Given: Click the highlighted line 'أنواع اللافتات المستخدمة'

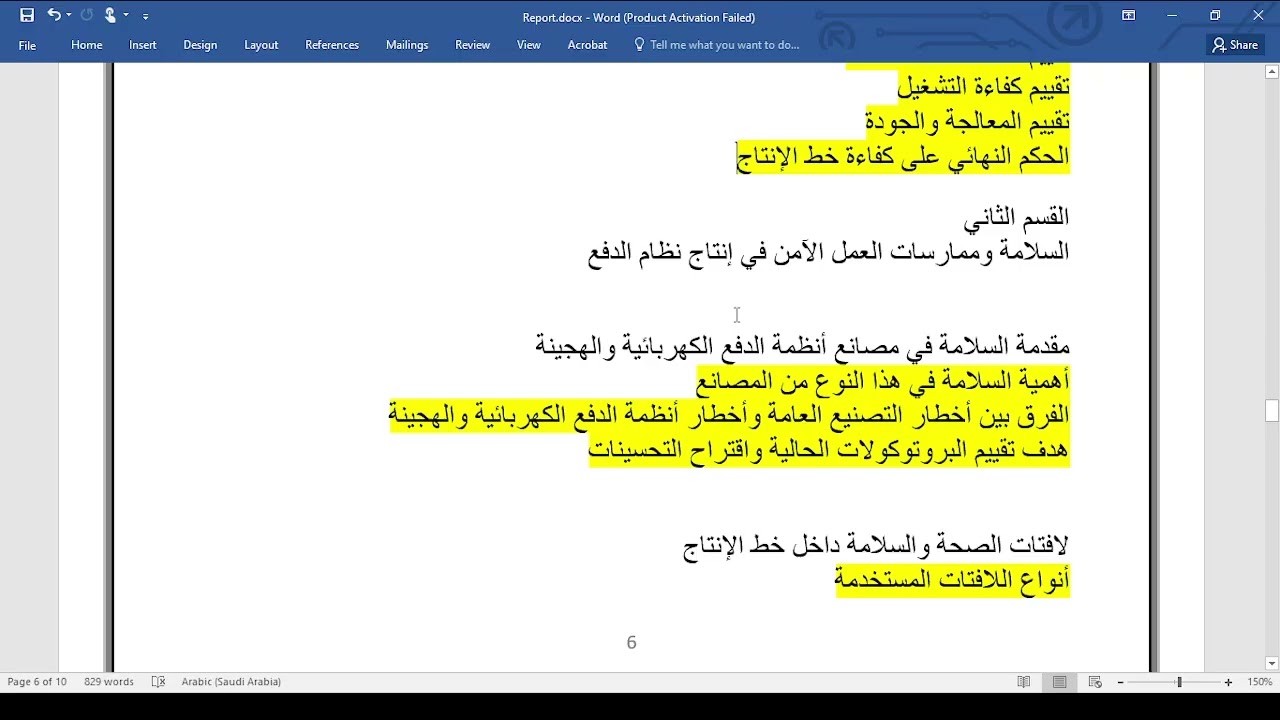Looking at the screenshot, I should click(x=952, y=580).
